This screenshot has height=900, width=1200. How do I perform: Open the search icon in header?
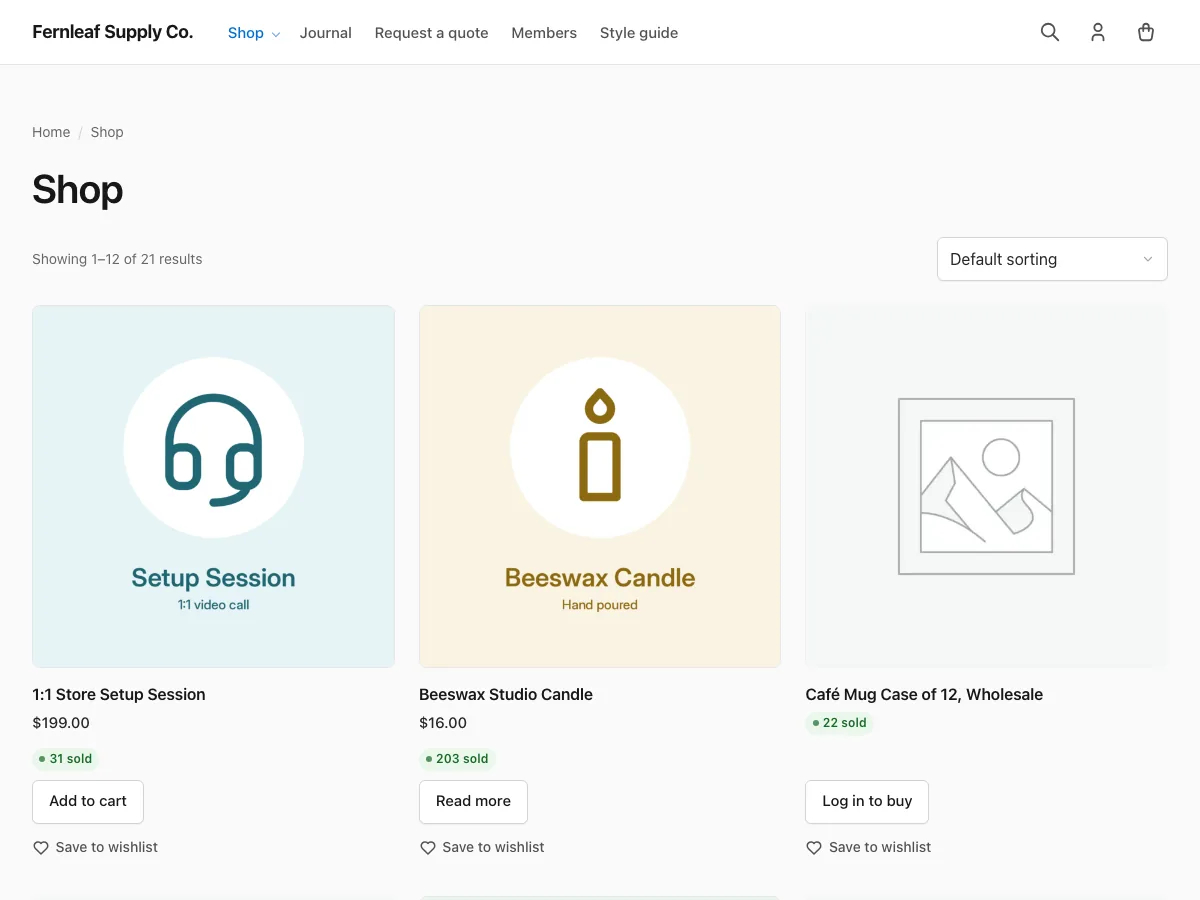pos(1049,32)
